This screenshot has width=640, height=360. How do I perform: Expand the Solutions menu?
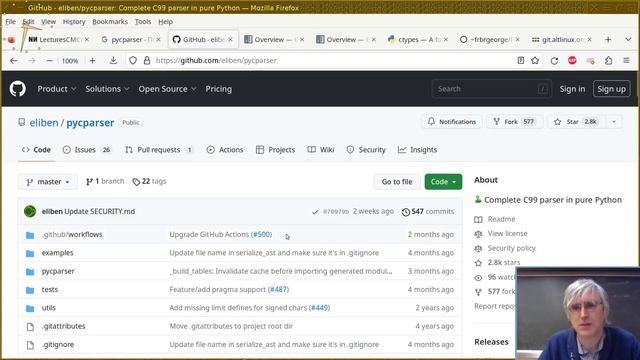click(x=107, y=89)
